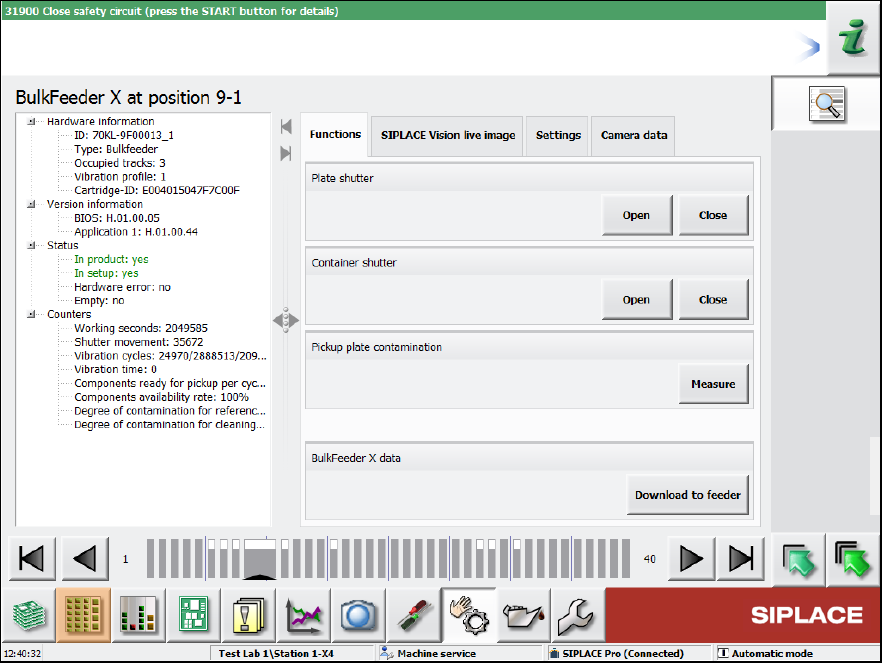Open the SIPLACE Vision live image tab
This screenshot has width=882, height=663.
448,136
